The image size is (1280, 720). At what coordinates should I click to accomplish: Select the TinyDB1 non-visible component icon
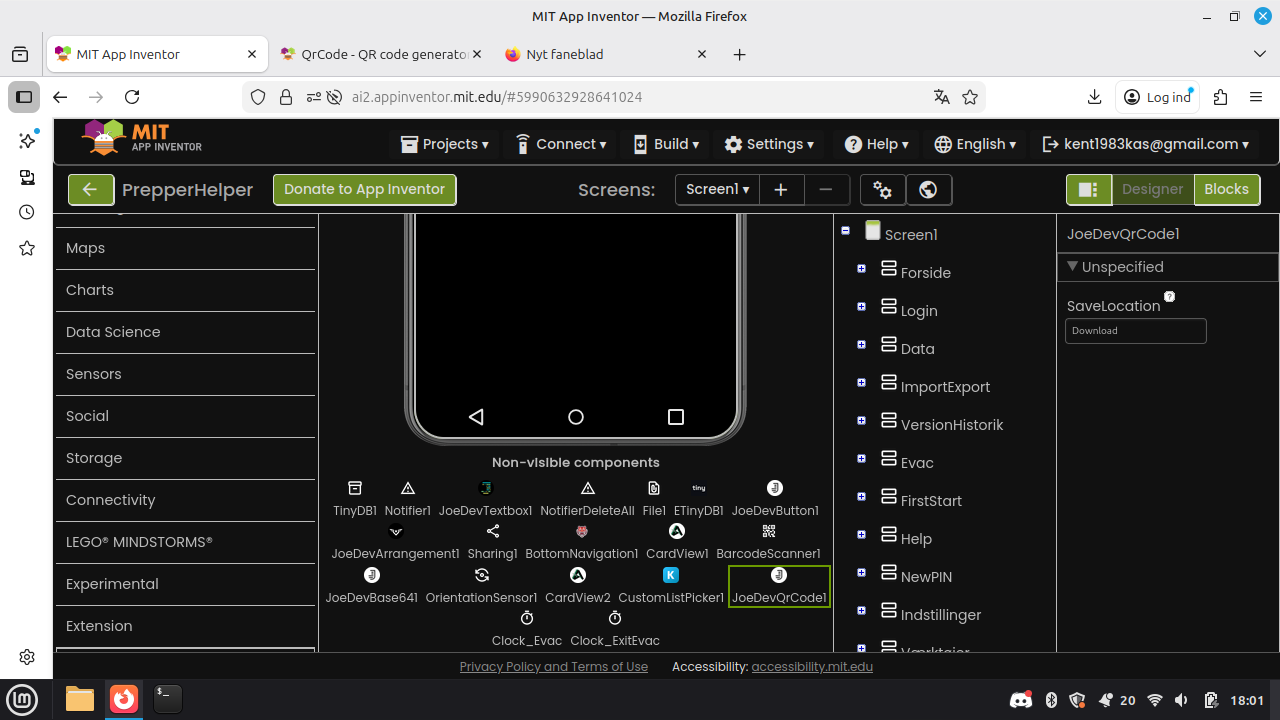pyautogui.click(x=354, y=488)
